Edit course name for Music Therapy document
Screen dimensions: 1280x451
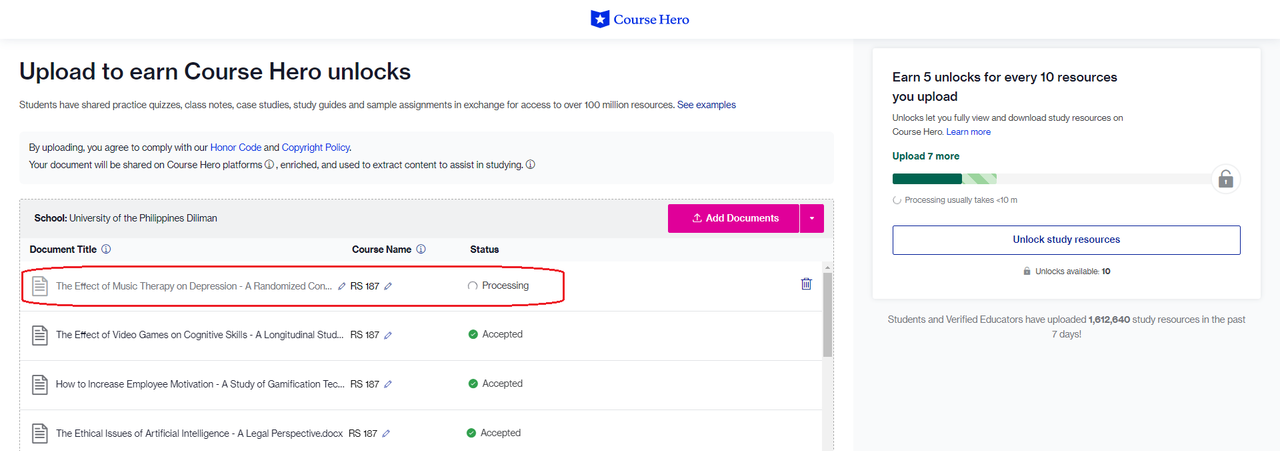pyautogui.click(x=388, y=286)
